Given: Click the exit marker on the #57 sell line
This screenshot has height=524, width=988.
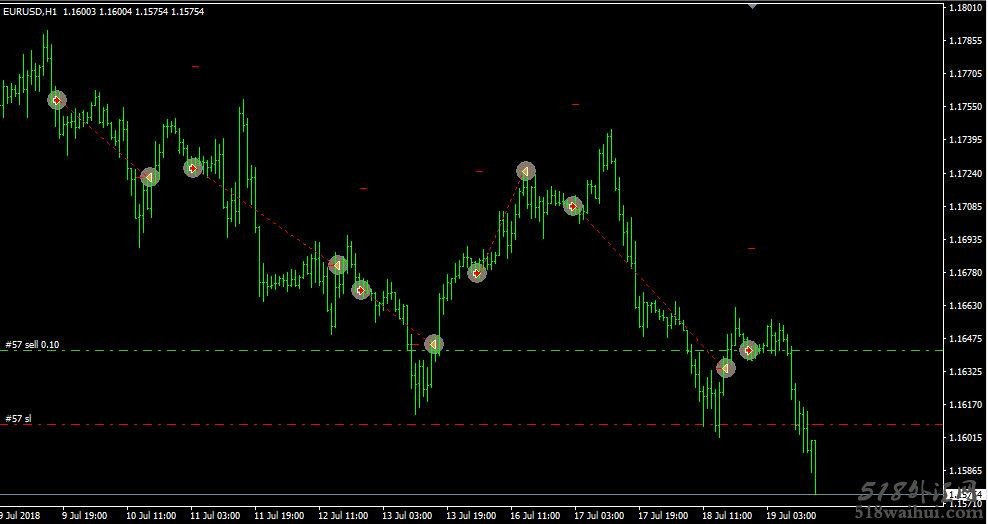Looking at the screenshot, I should (x=433, y=344).
